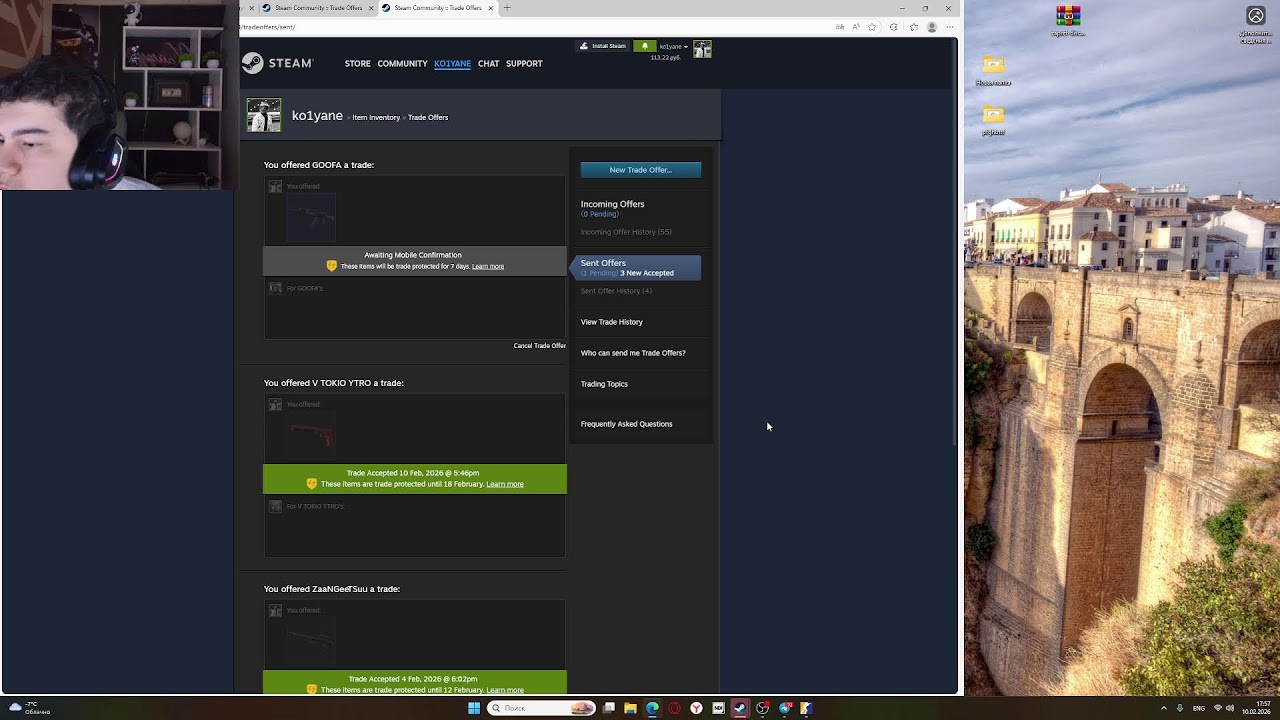This screenshot has height=720, width=1280.
Task: Open Yandex browser from taskbar
Action: coord(696,708)
